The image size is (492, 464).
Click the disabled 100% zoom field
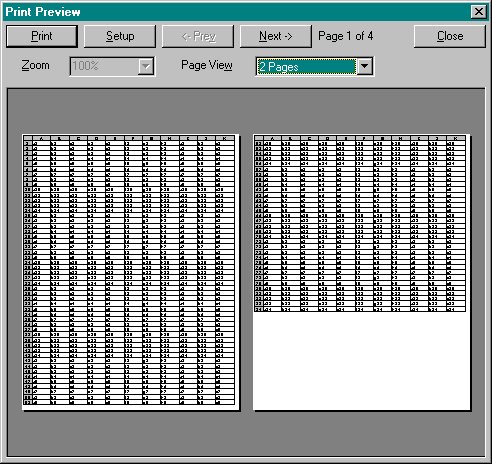[104, 66]
